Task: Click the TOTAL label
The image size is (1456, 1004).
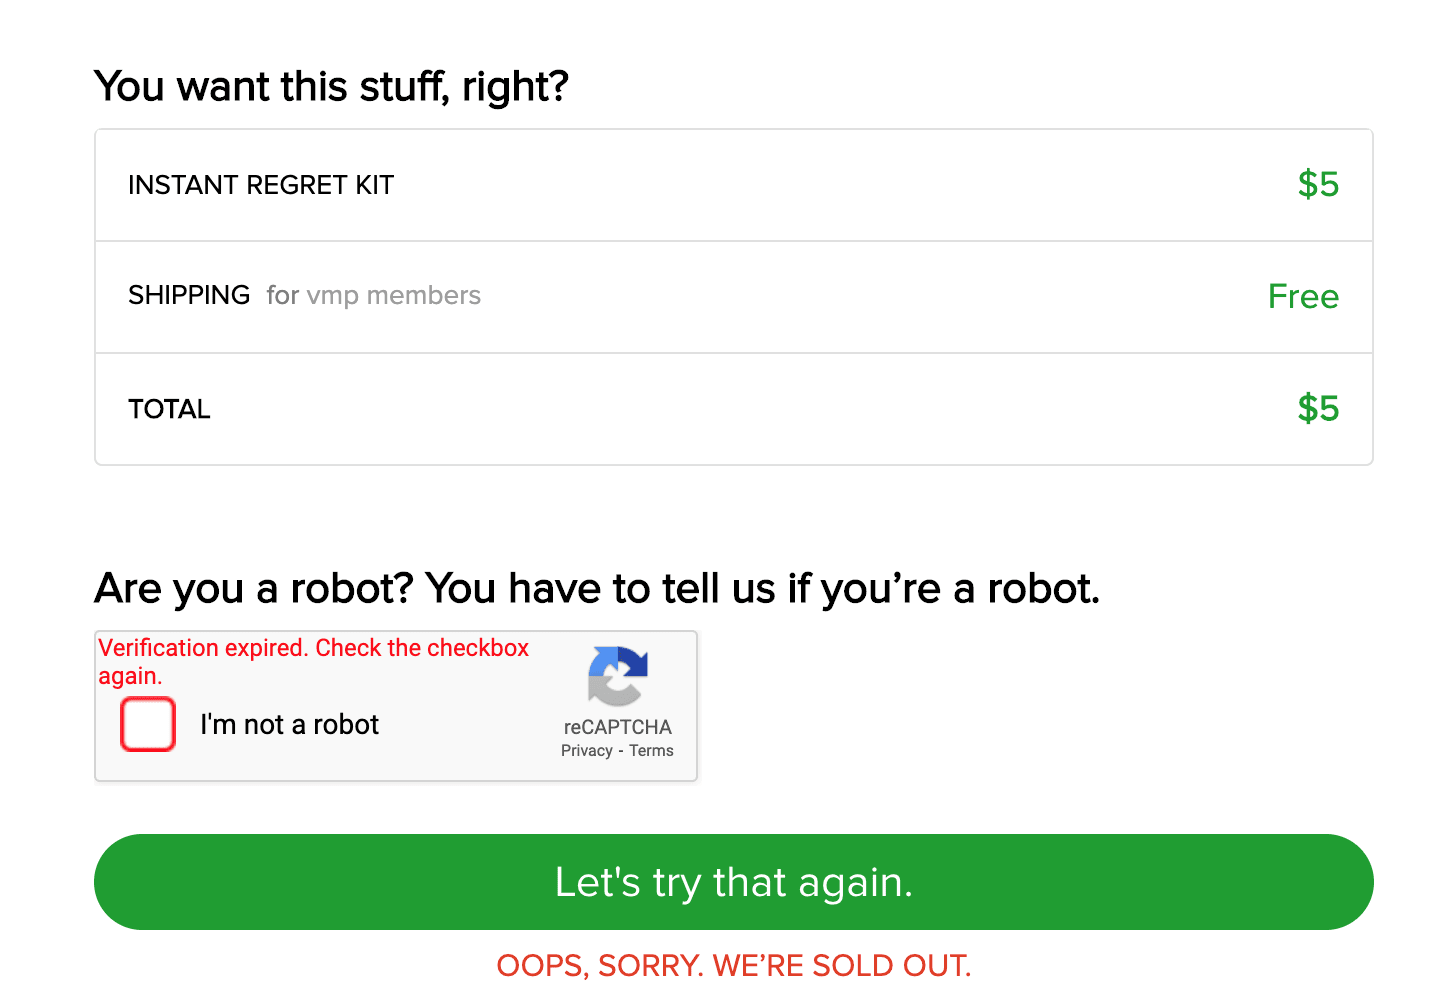Action: [169, 409]
